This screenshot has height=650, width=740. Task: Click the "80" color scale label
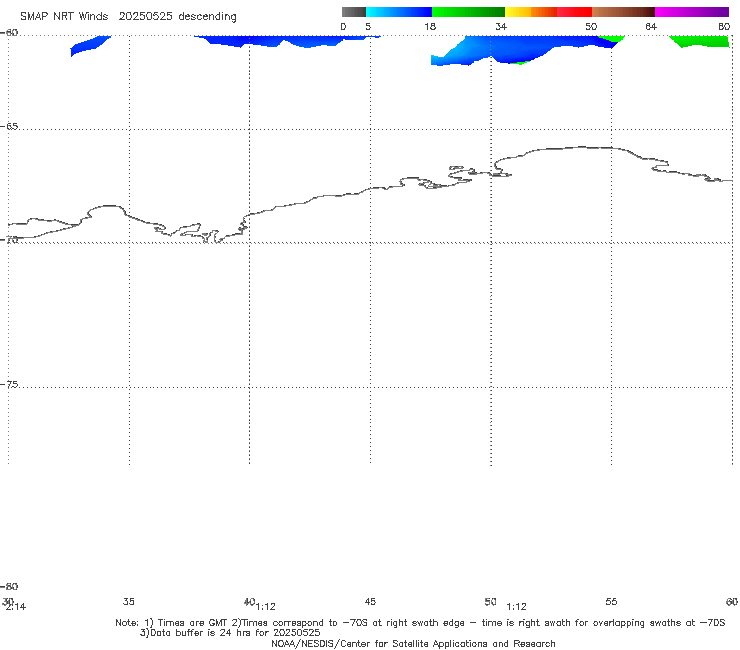tap(724, 26)
